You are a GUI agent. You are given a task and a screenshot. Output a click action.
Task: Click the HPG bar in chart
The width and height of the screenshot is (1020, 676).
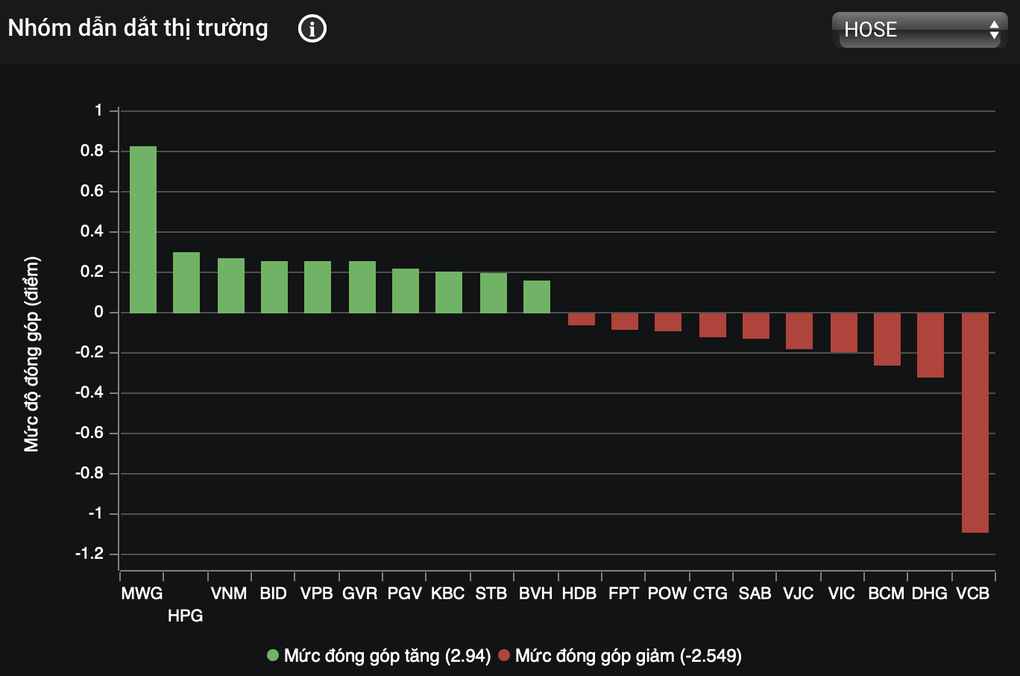(x=187, y=282)
